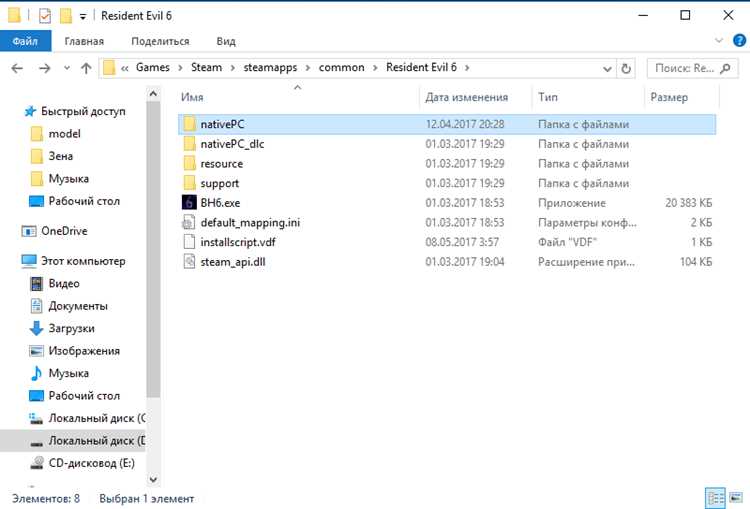Open the Поделиться ribbon tab
This screenshot has height=509, width=750.
click(x=160, y=41)
